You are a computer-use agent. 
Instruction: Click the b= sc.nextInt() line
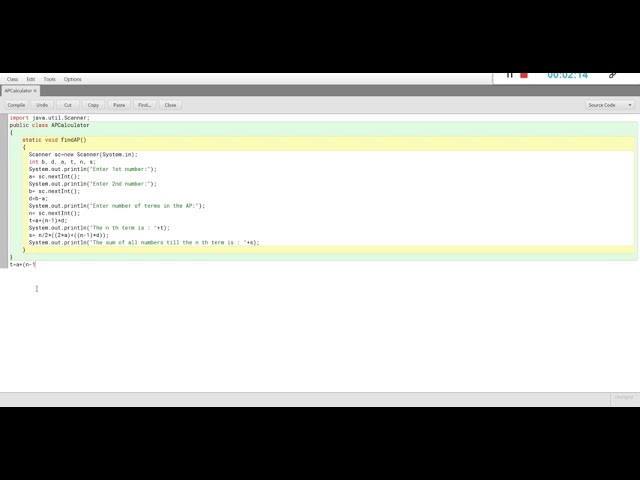pyautogui.click(x=54, y=191)
